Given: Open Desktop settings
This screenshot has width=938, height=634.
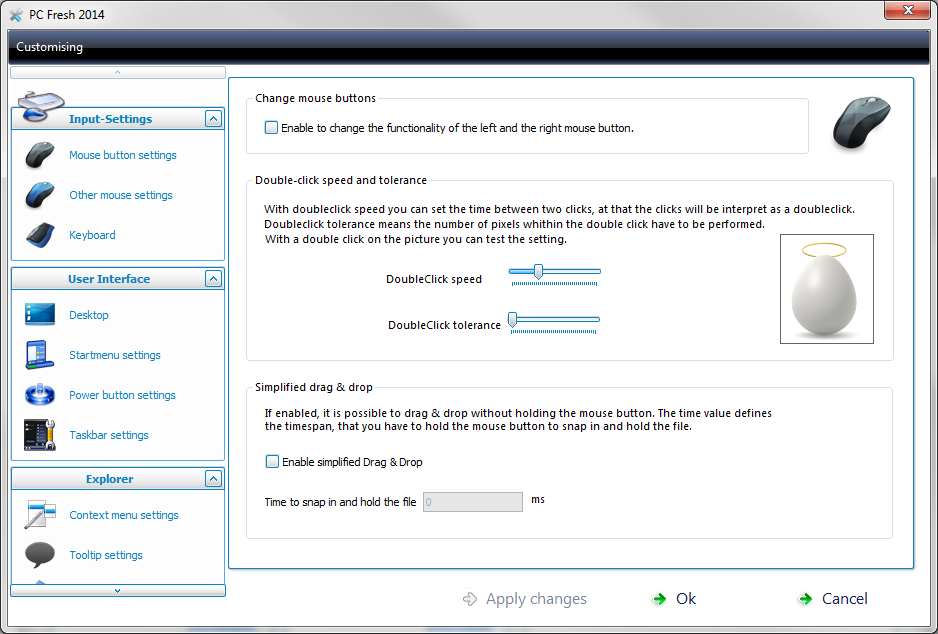Looking at the screenshot, I should [89, 315].
